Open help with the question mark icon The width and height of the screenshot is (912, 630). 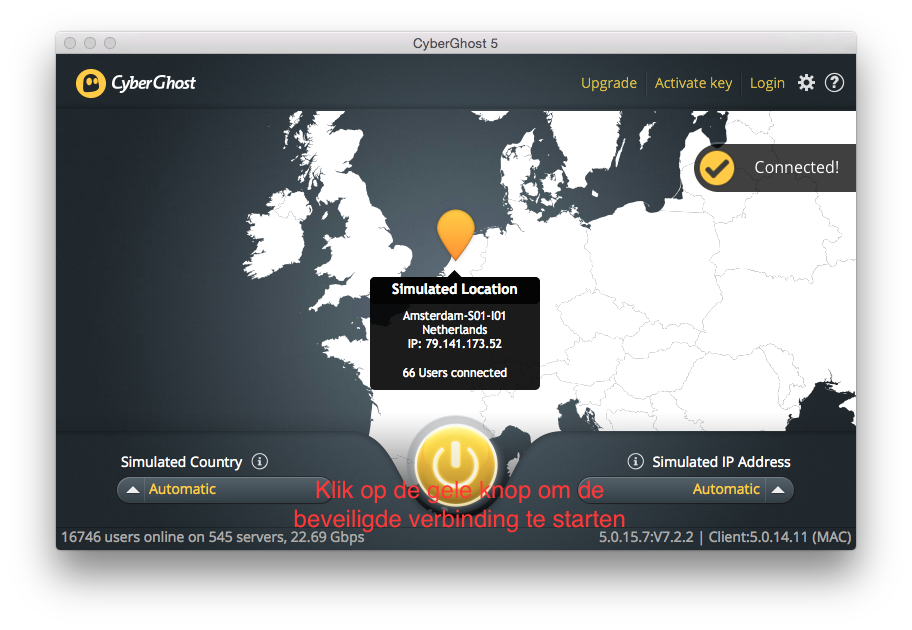point(834,83)
